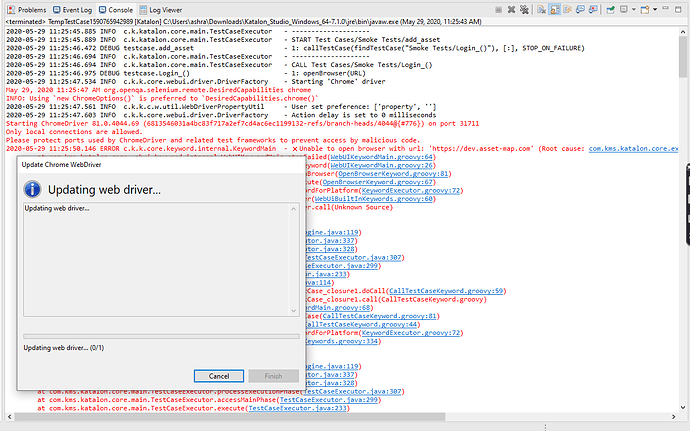Screen dimensions: 690x431
Task: Open OpenBrowserKeyword.groovy:81 link
Action: (x=393, y=173)
